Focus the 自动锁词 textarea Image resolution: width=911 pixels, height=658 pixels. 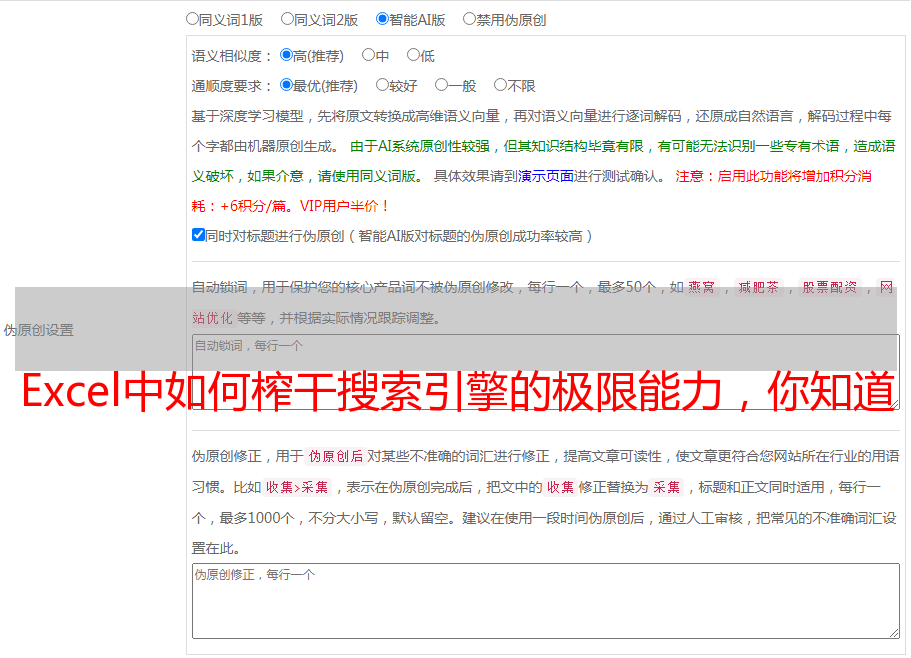546,372
